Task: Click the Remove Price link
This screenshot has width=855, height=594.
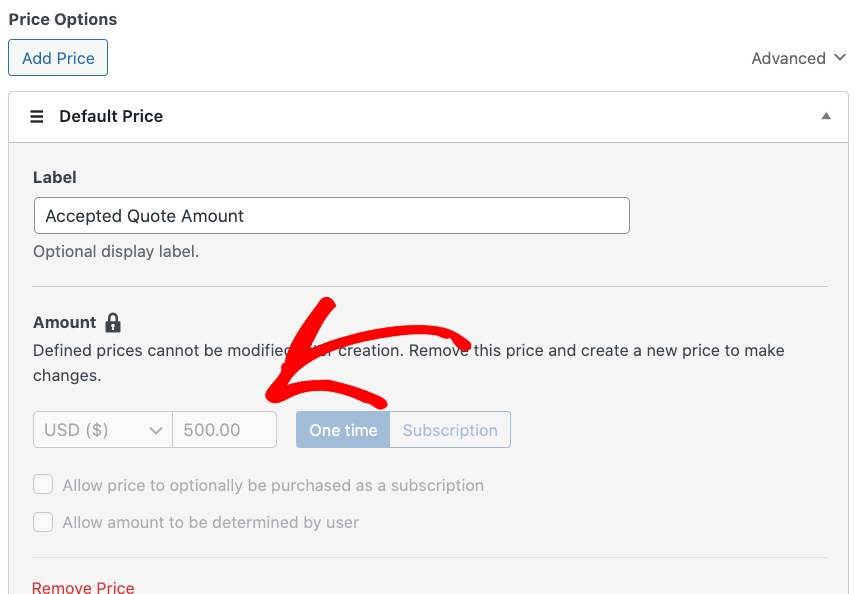Action: click(83, 587)
